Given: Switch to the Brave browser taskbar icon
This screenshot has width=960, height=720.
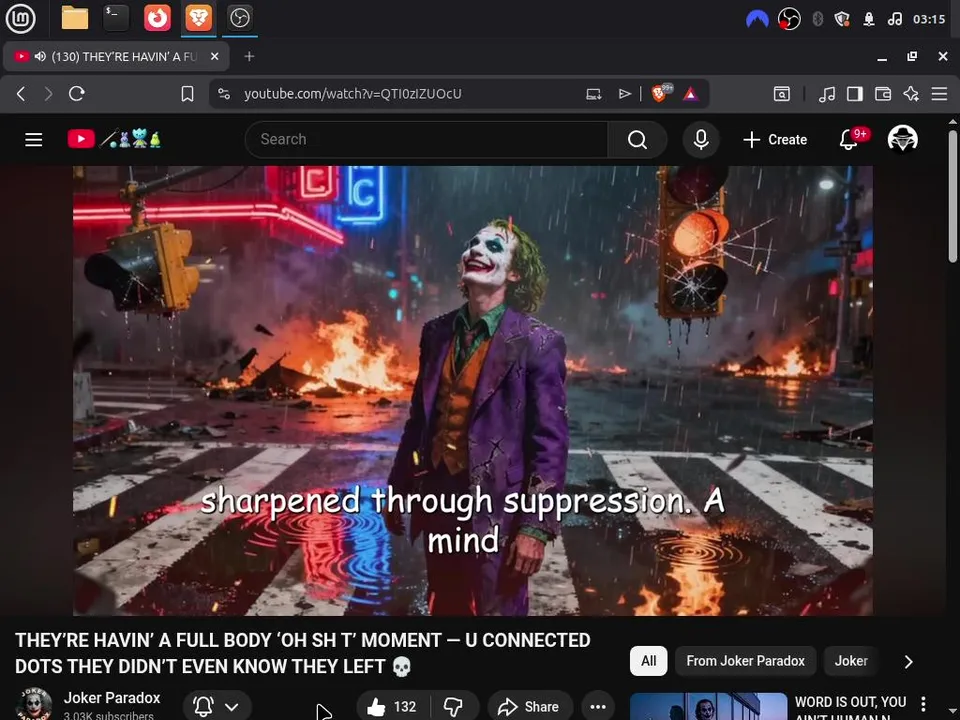Looking at the screenshot, I should click(x=198, y=18).
